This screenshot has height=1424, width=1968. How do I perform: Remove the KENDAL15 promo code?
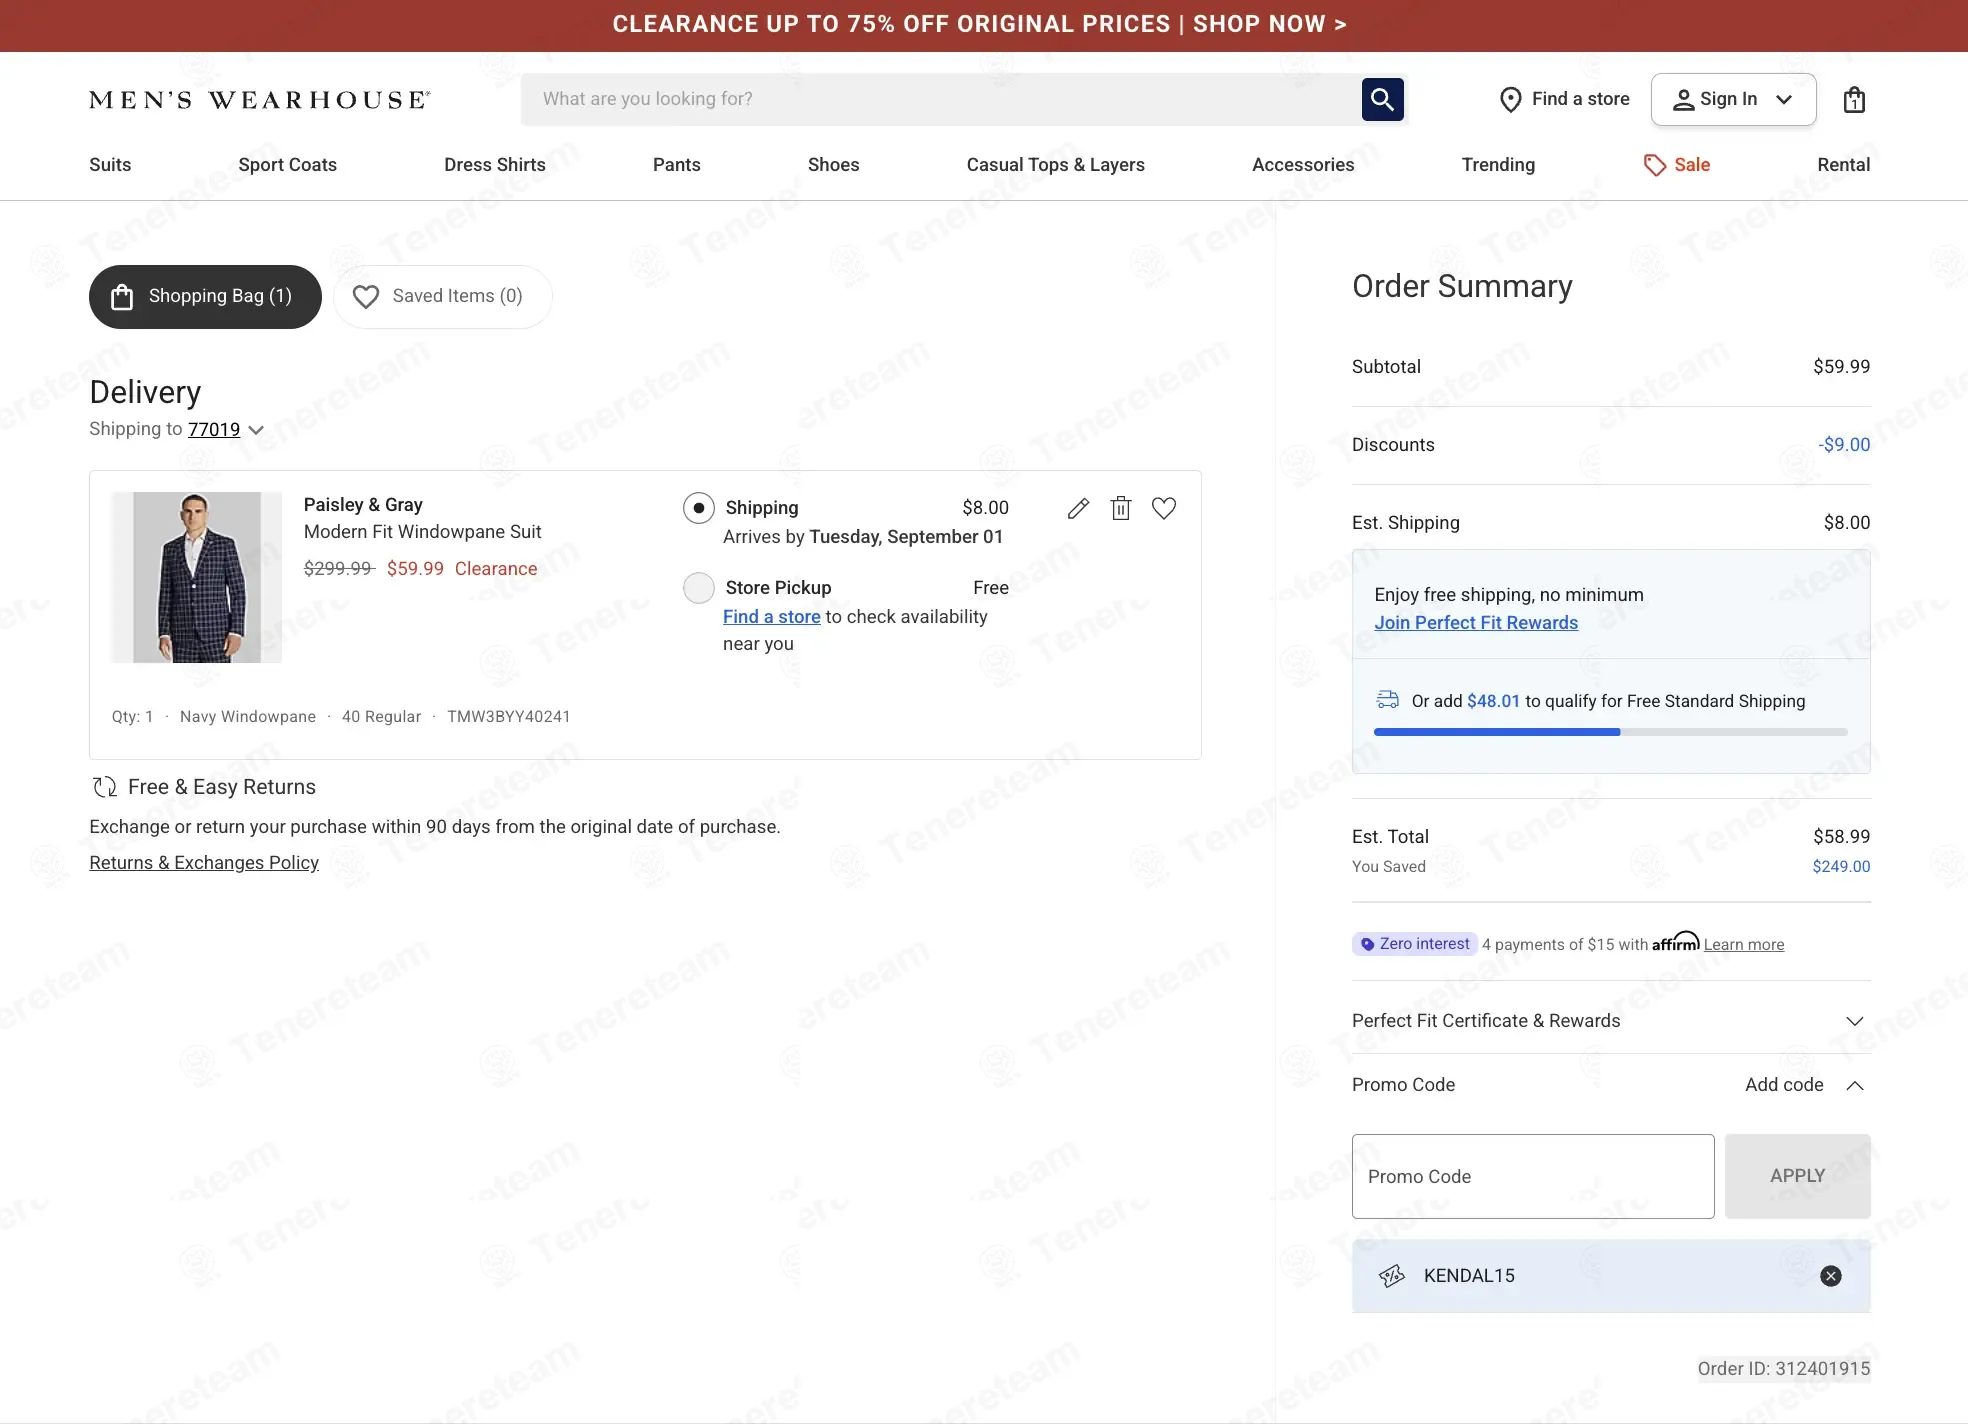1831,1275
